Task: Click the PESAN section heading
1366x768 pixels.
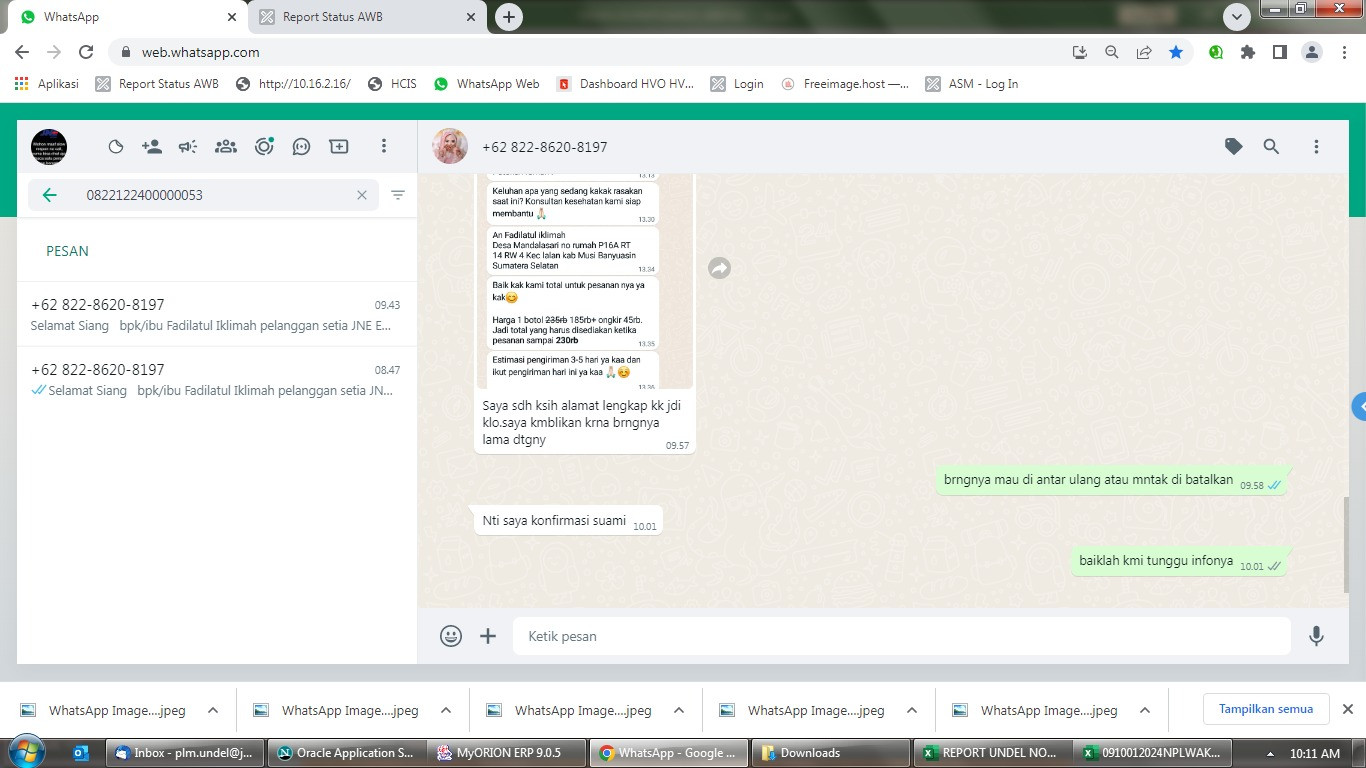Action: point(67,251)
